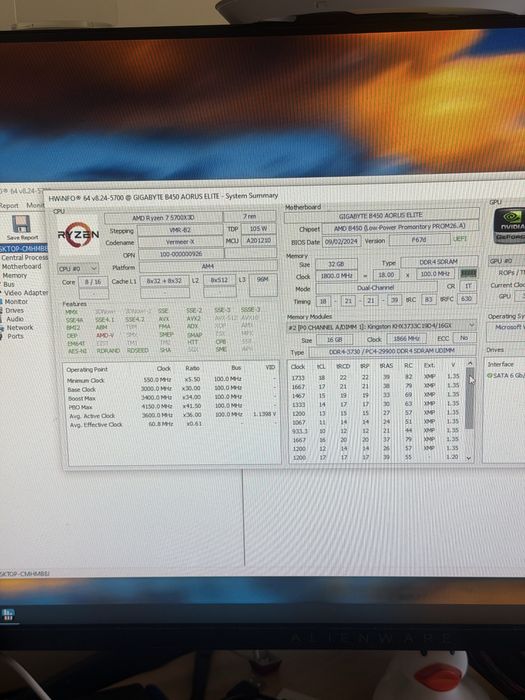The width and height of the screenshot is (525, 700).
Task: Click the Stepping value VMR-B2
Action: (x=180, y=230)
